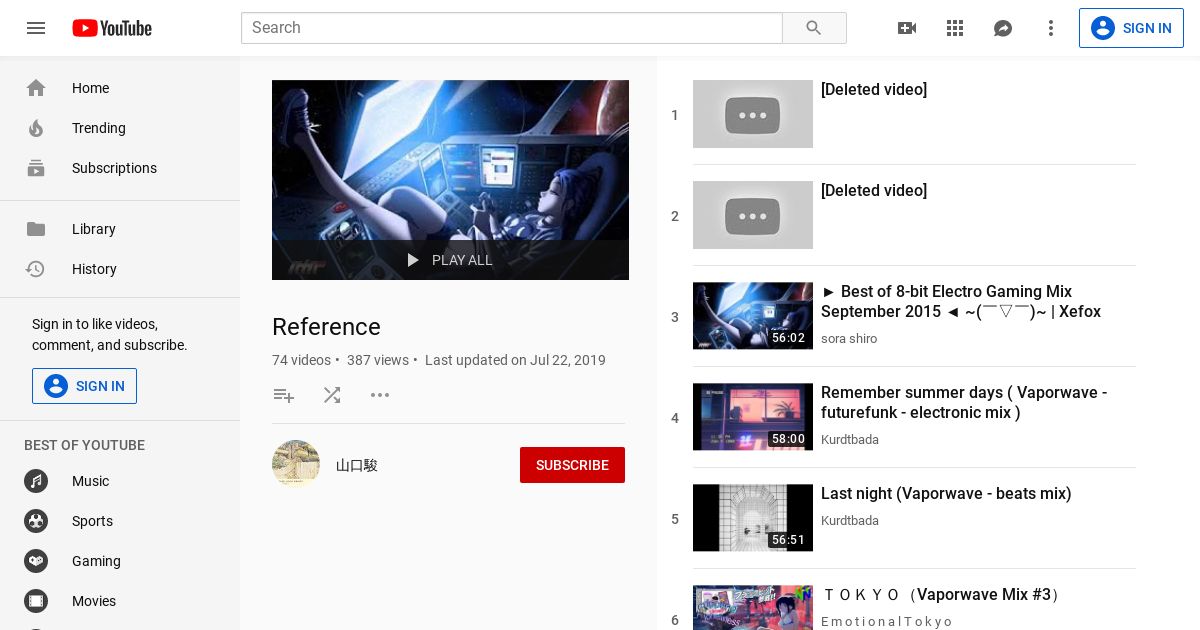This screenshot has width=1200, height=630.
Task: Click the Library folder icon
Action: (36, 229)
